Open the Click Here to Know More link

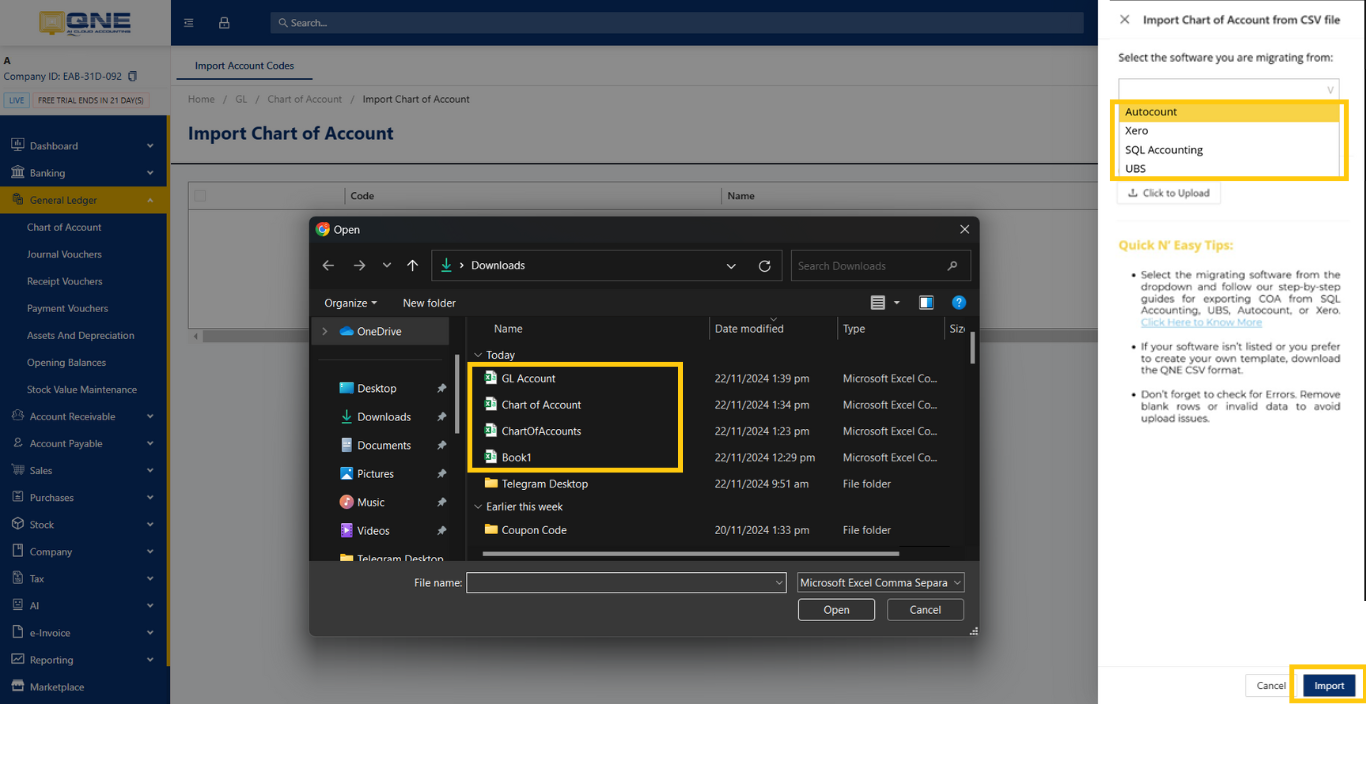point(1201,322)
